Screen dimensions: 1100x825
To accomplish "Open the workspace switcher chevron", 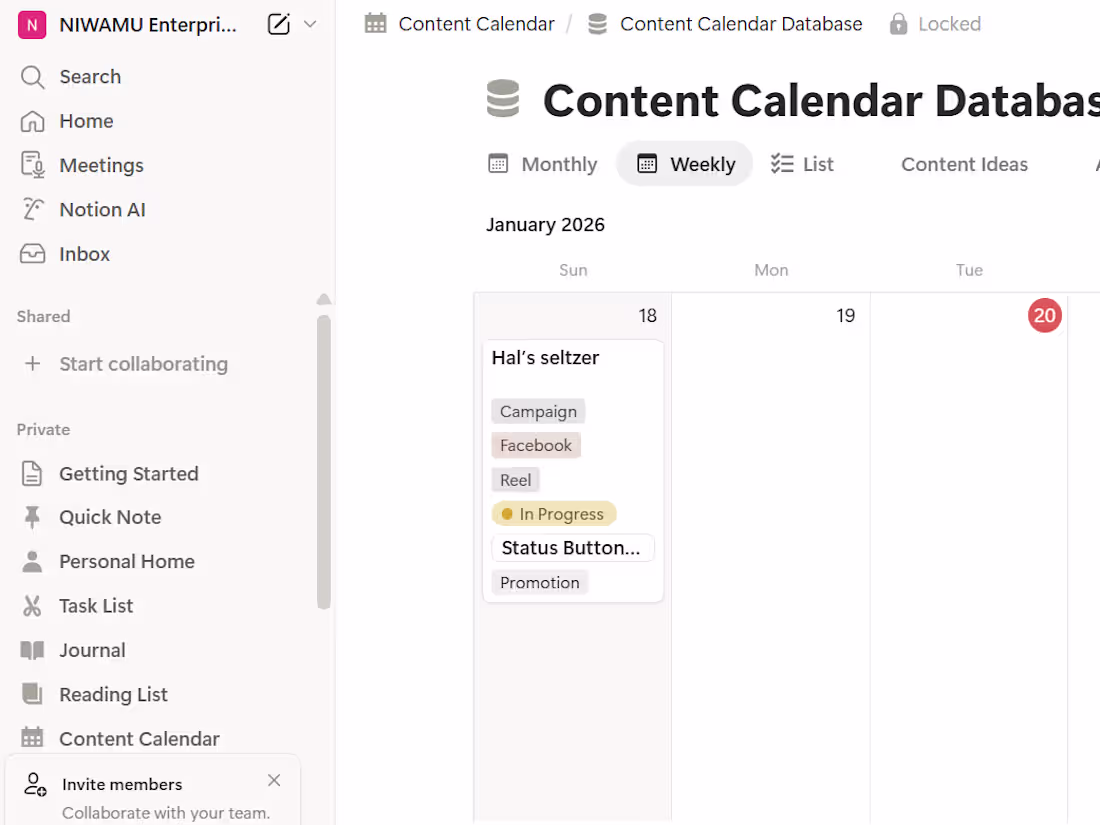I will (x=310, y=24).
